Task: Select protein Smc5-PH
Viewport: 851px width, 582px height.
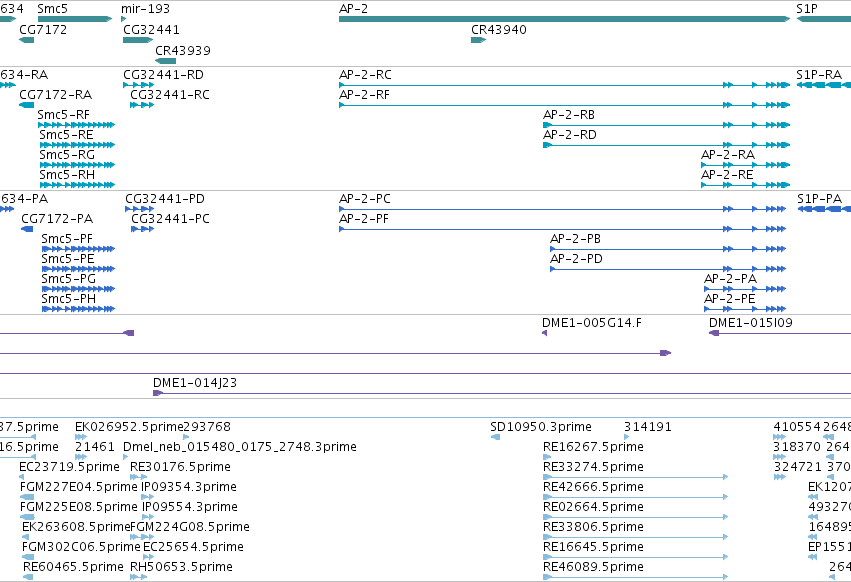Action: click(79, 309)
